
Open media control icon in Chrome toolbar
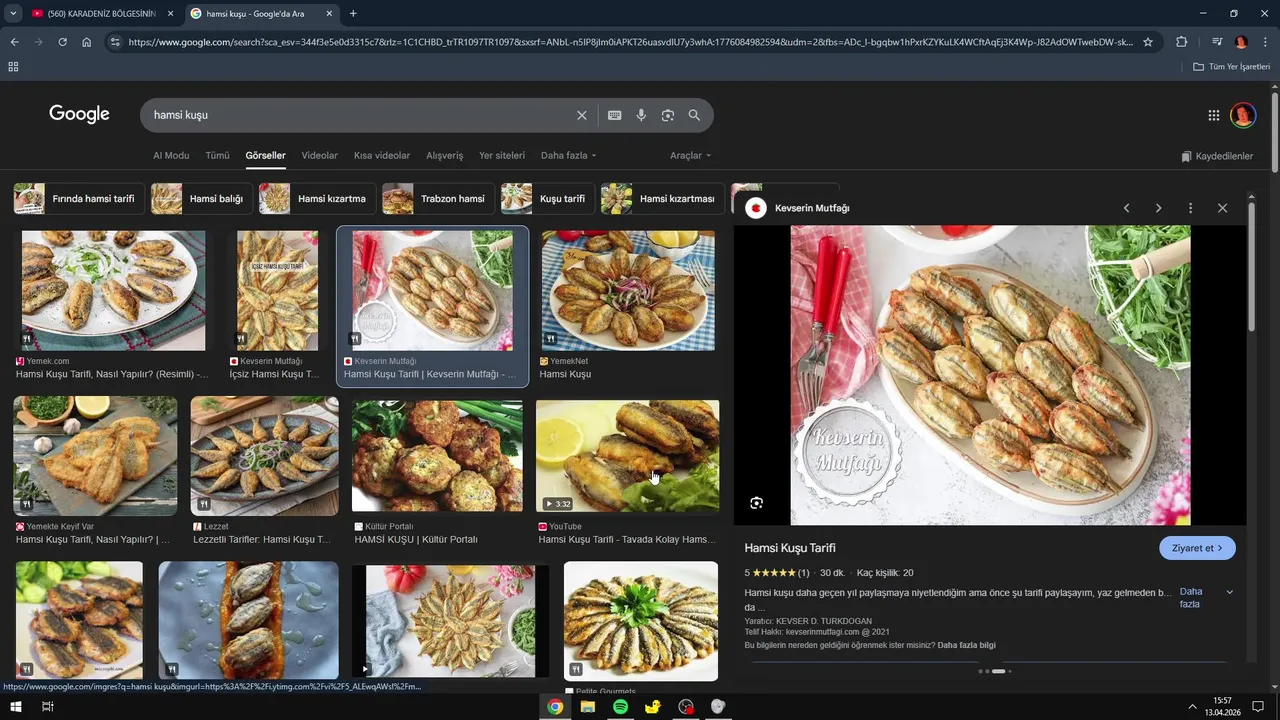[x=1217, y=42]
